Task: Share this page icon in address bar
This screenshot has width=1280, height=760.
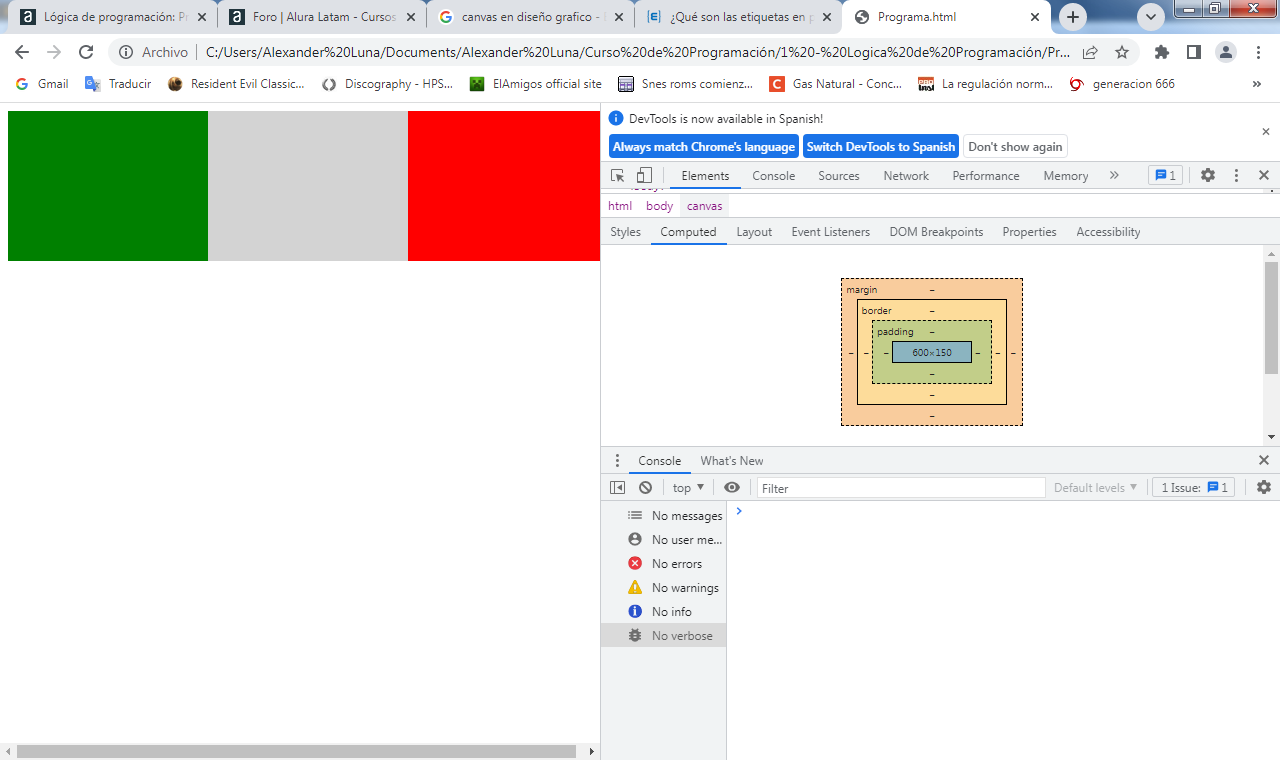Action: point(1090,52)
